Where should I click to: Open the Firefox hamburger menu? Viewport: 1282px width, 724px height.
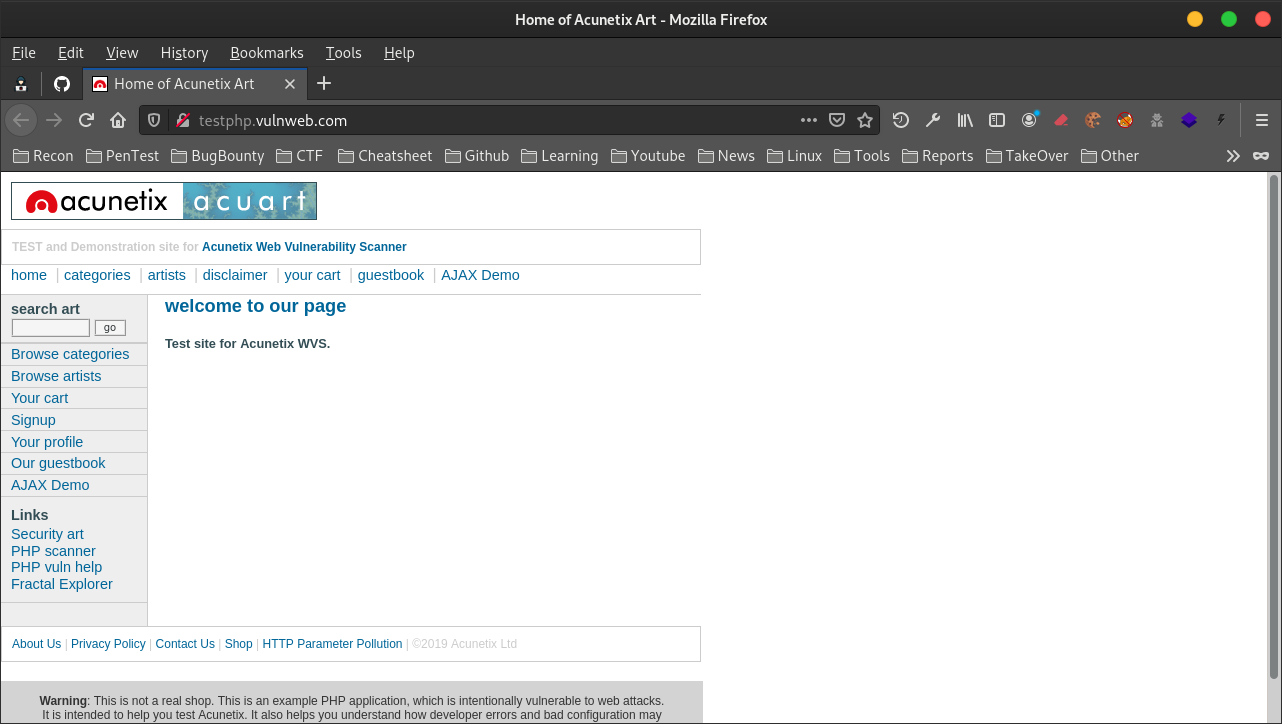(1262, 120)
